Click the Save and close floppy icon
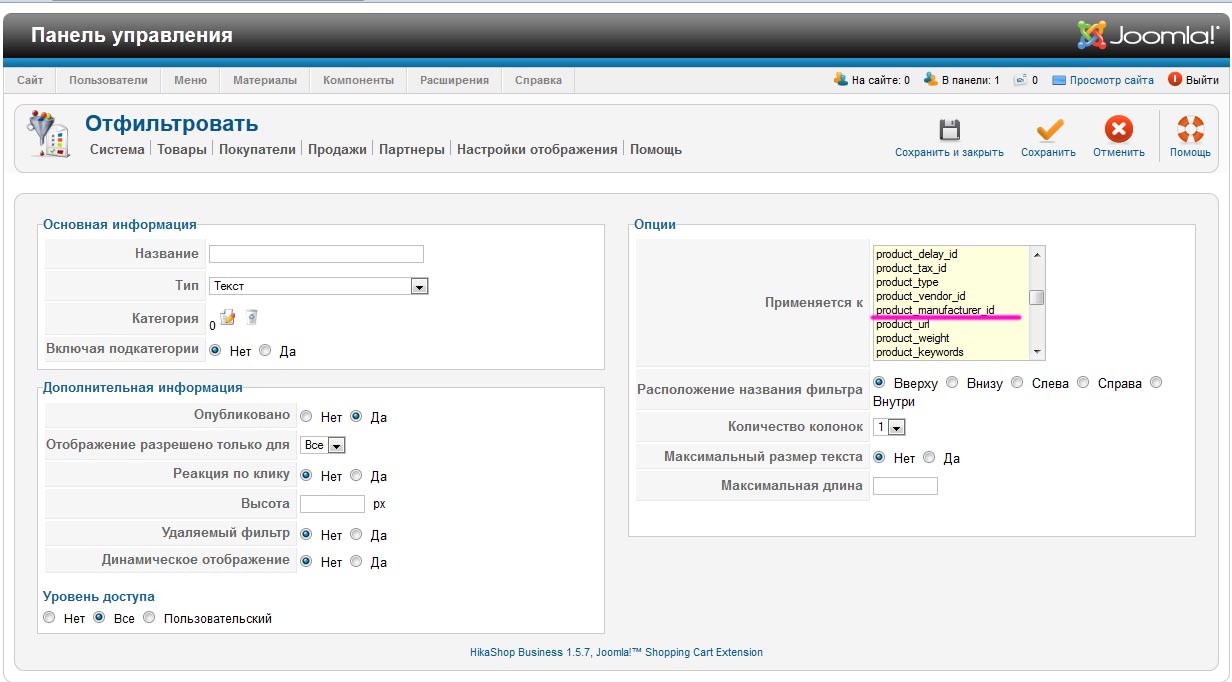1232x682 pixels. tap(949, 130)
